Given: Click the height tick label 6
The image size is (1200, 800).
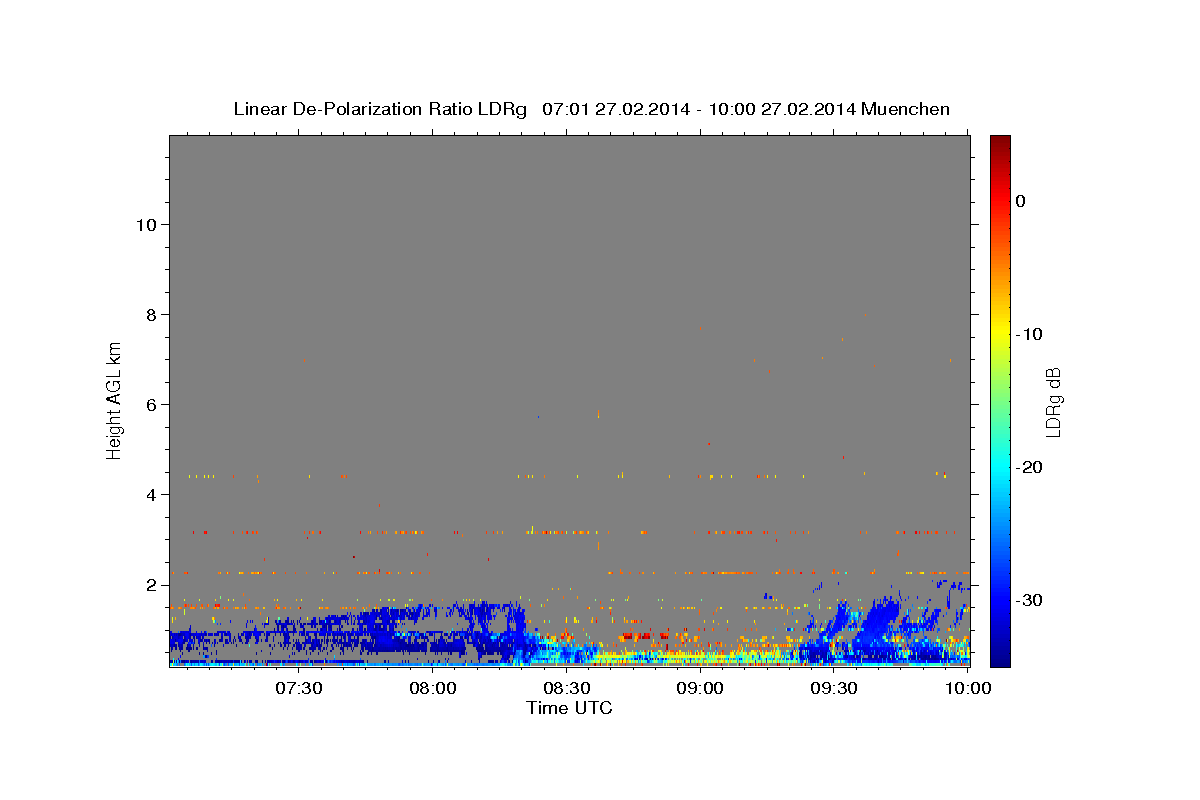Looking at the screenshot, I should 152,405.
